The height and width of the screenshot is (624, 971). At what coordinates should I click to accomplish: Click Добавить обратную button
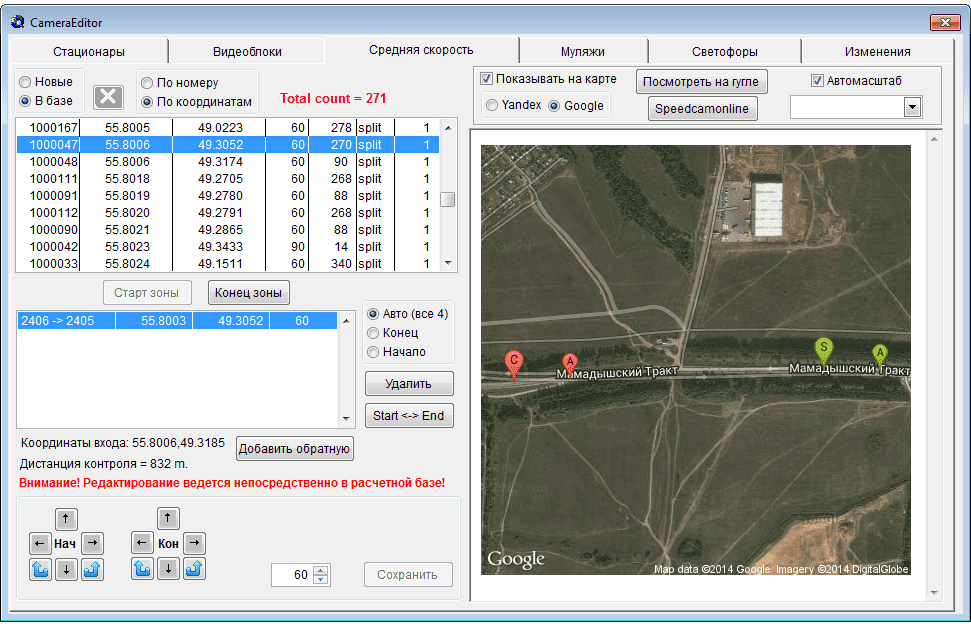pos(295,449)
